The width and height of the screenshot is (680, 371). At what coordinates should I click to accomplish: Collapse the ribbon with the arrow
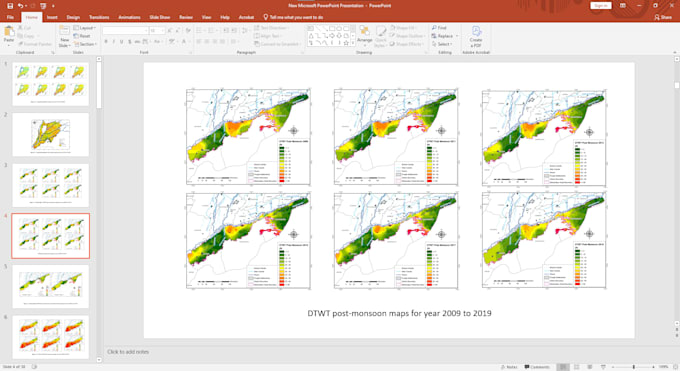click(674, 53)
